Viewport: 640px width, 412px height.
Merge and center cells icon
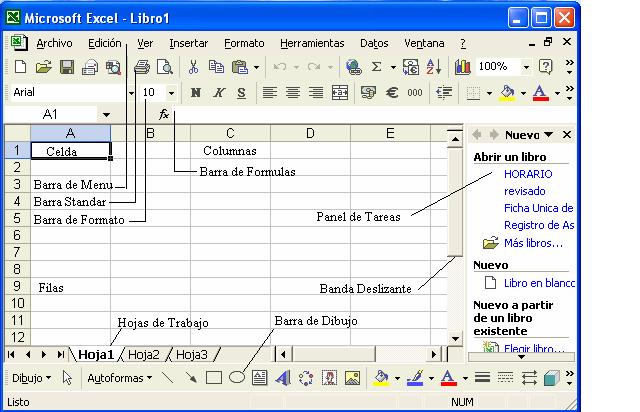pyautogui.click(x=340, y=93)
